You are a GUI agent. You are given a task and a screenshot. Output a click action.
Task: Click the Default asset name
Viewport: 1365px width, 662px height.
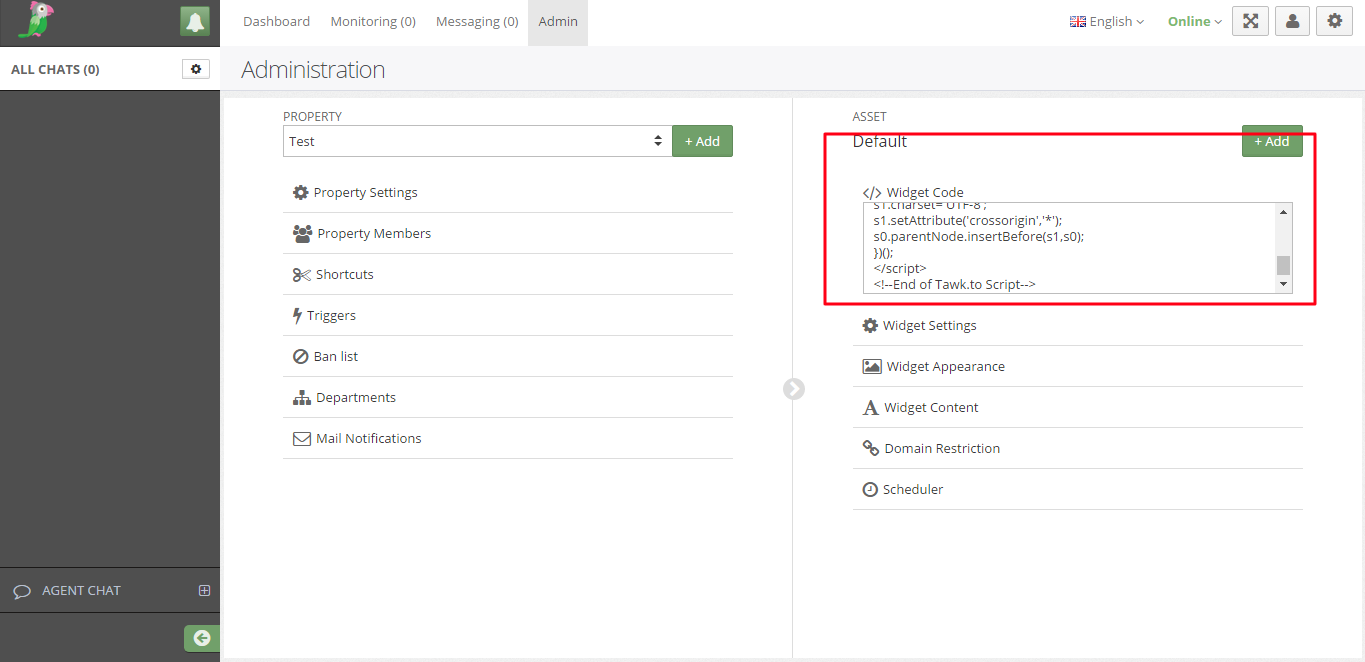(x=880, y=141)
